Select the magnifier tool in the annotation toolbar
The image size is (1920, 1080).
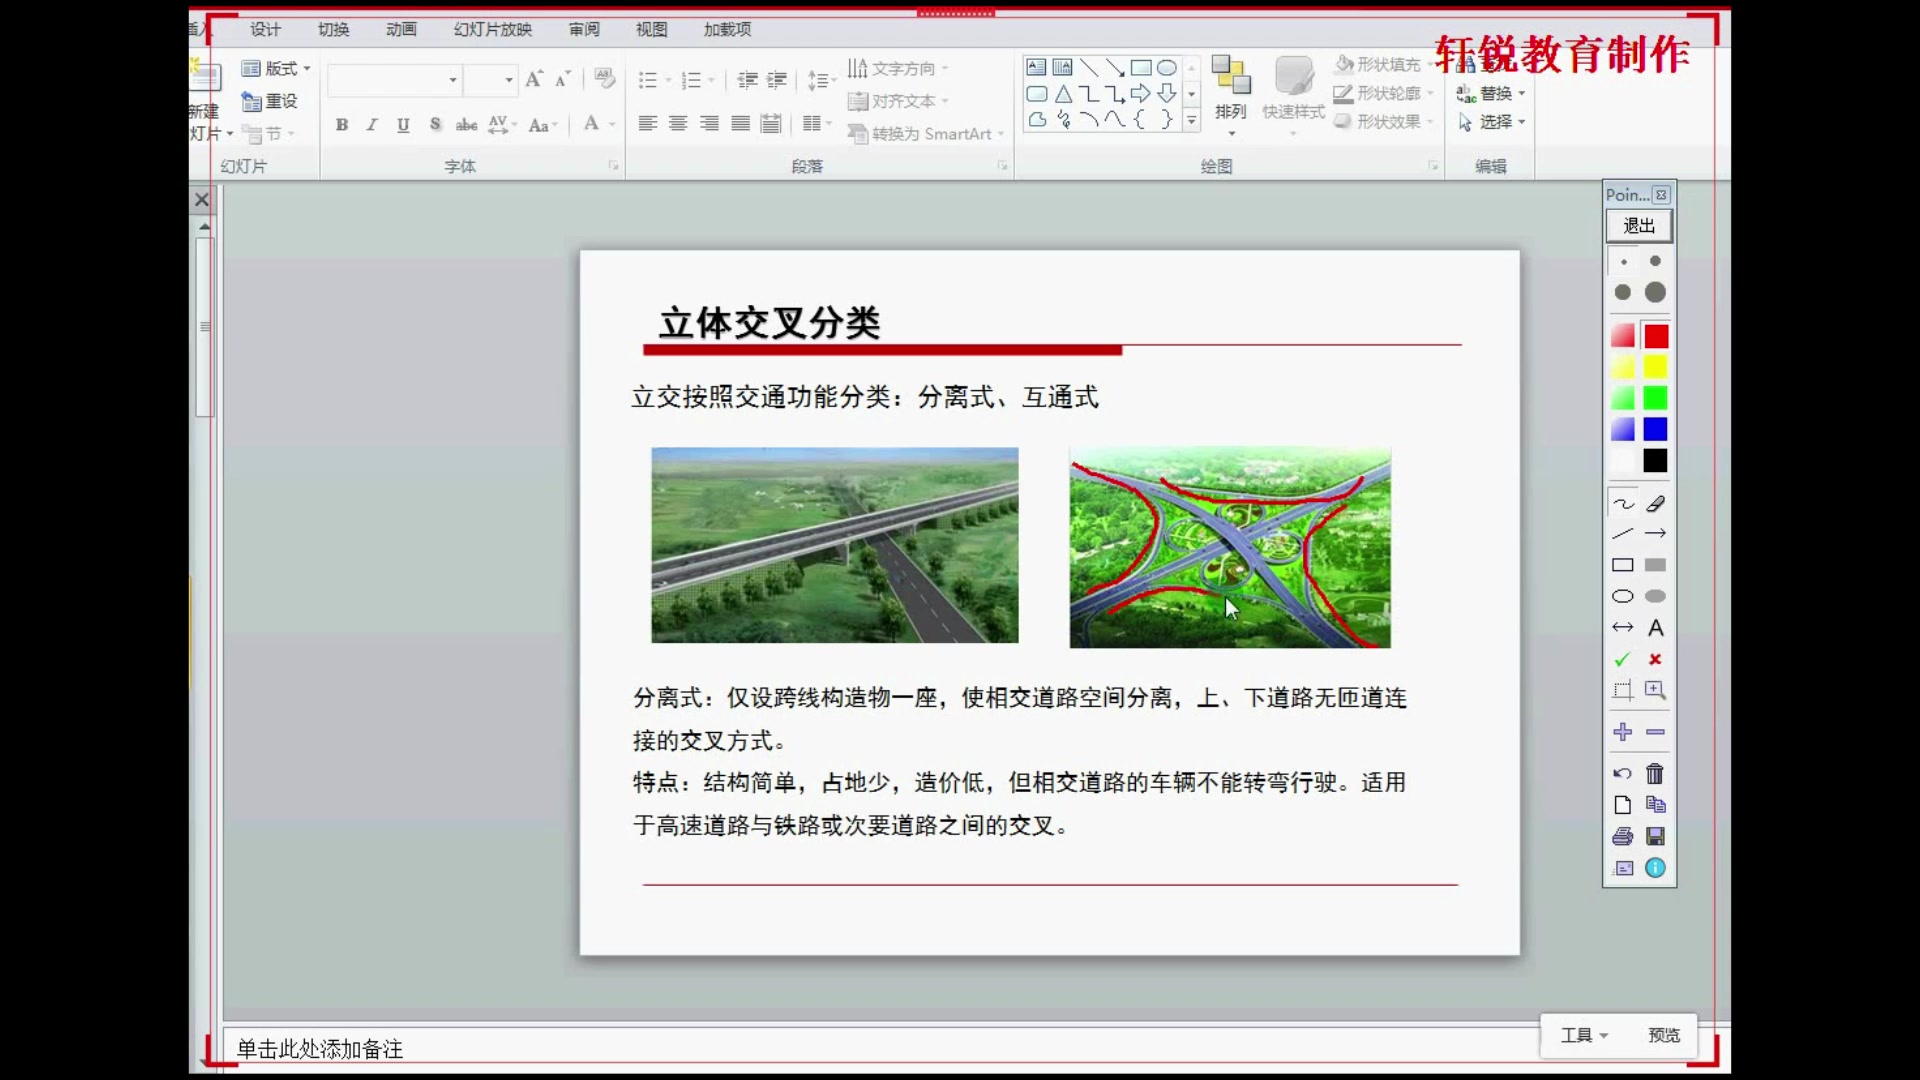point(1656,691)
